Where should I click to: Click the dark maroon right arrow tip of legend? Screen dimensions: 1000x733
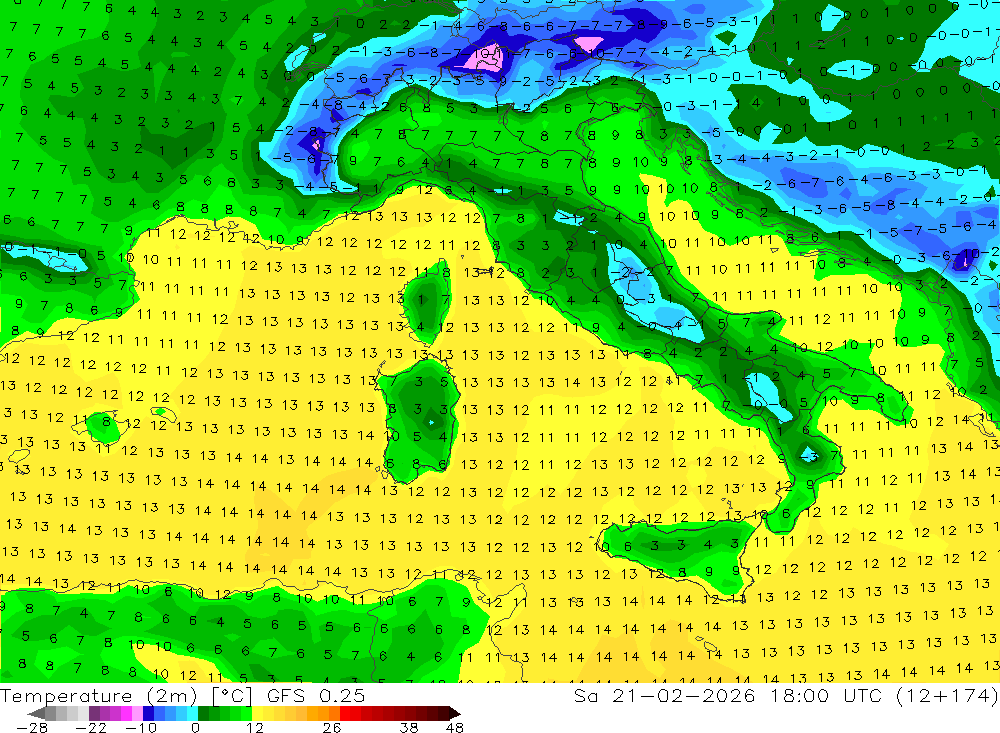click(x=455, y=713)
